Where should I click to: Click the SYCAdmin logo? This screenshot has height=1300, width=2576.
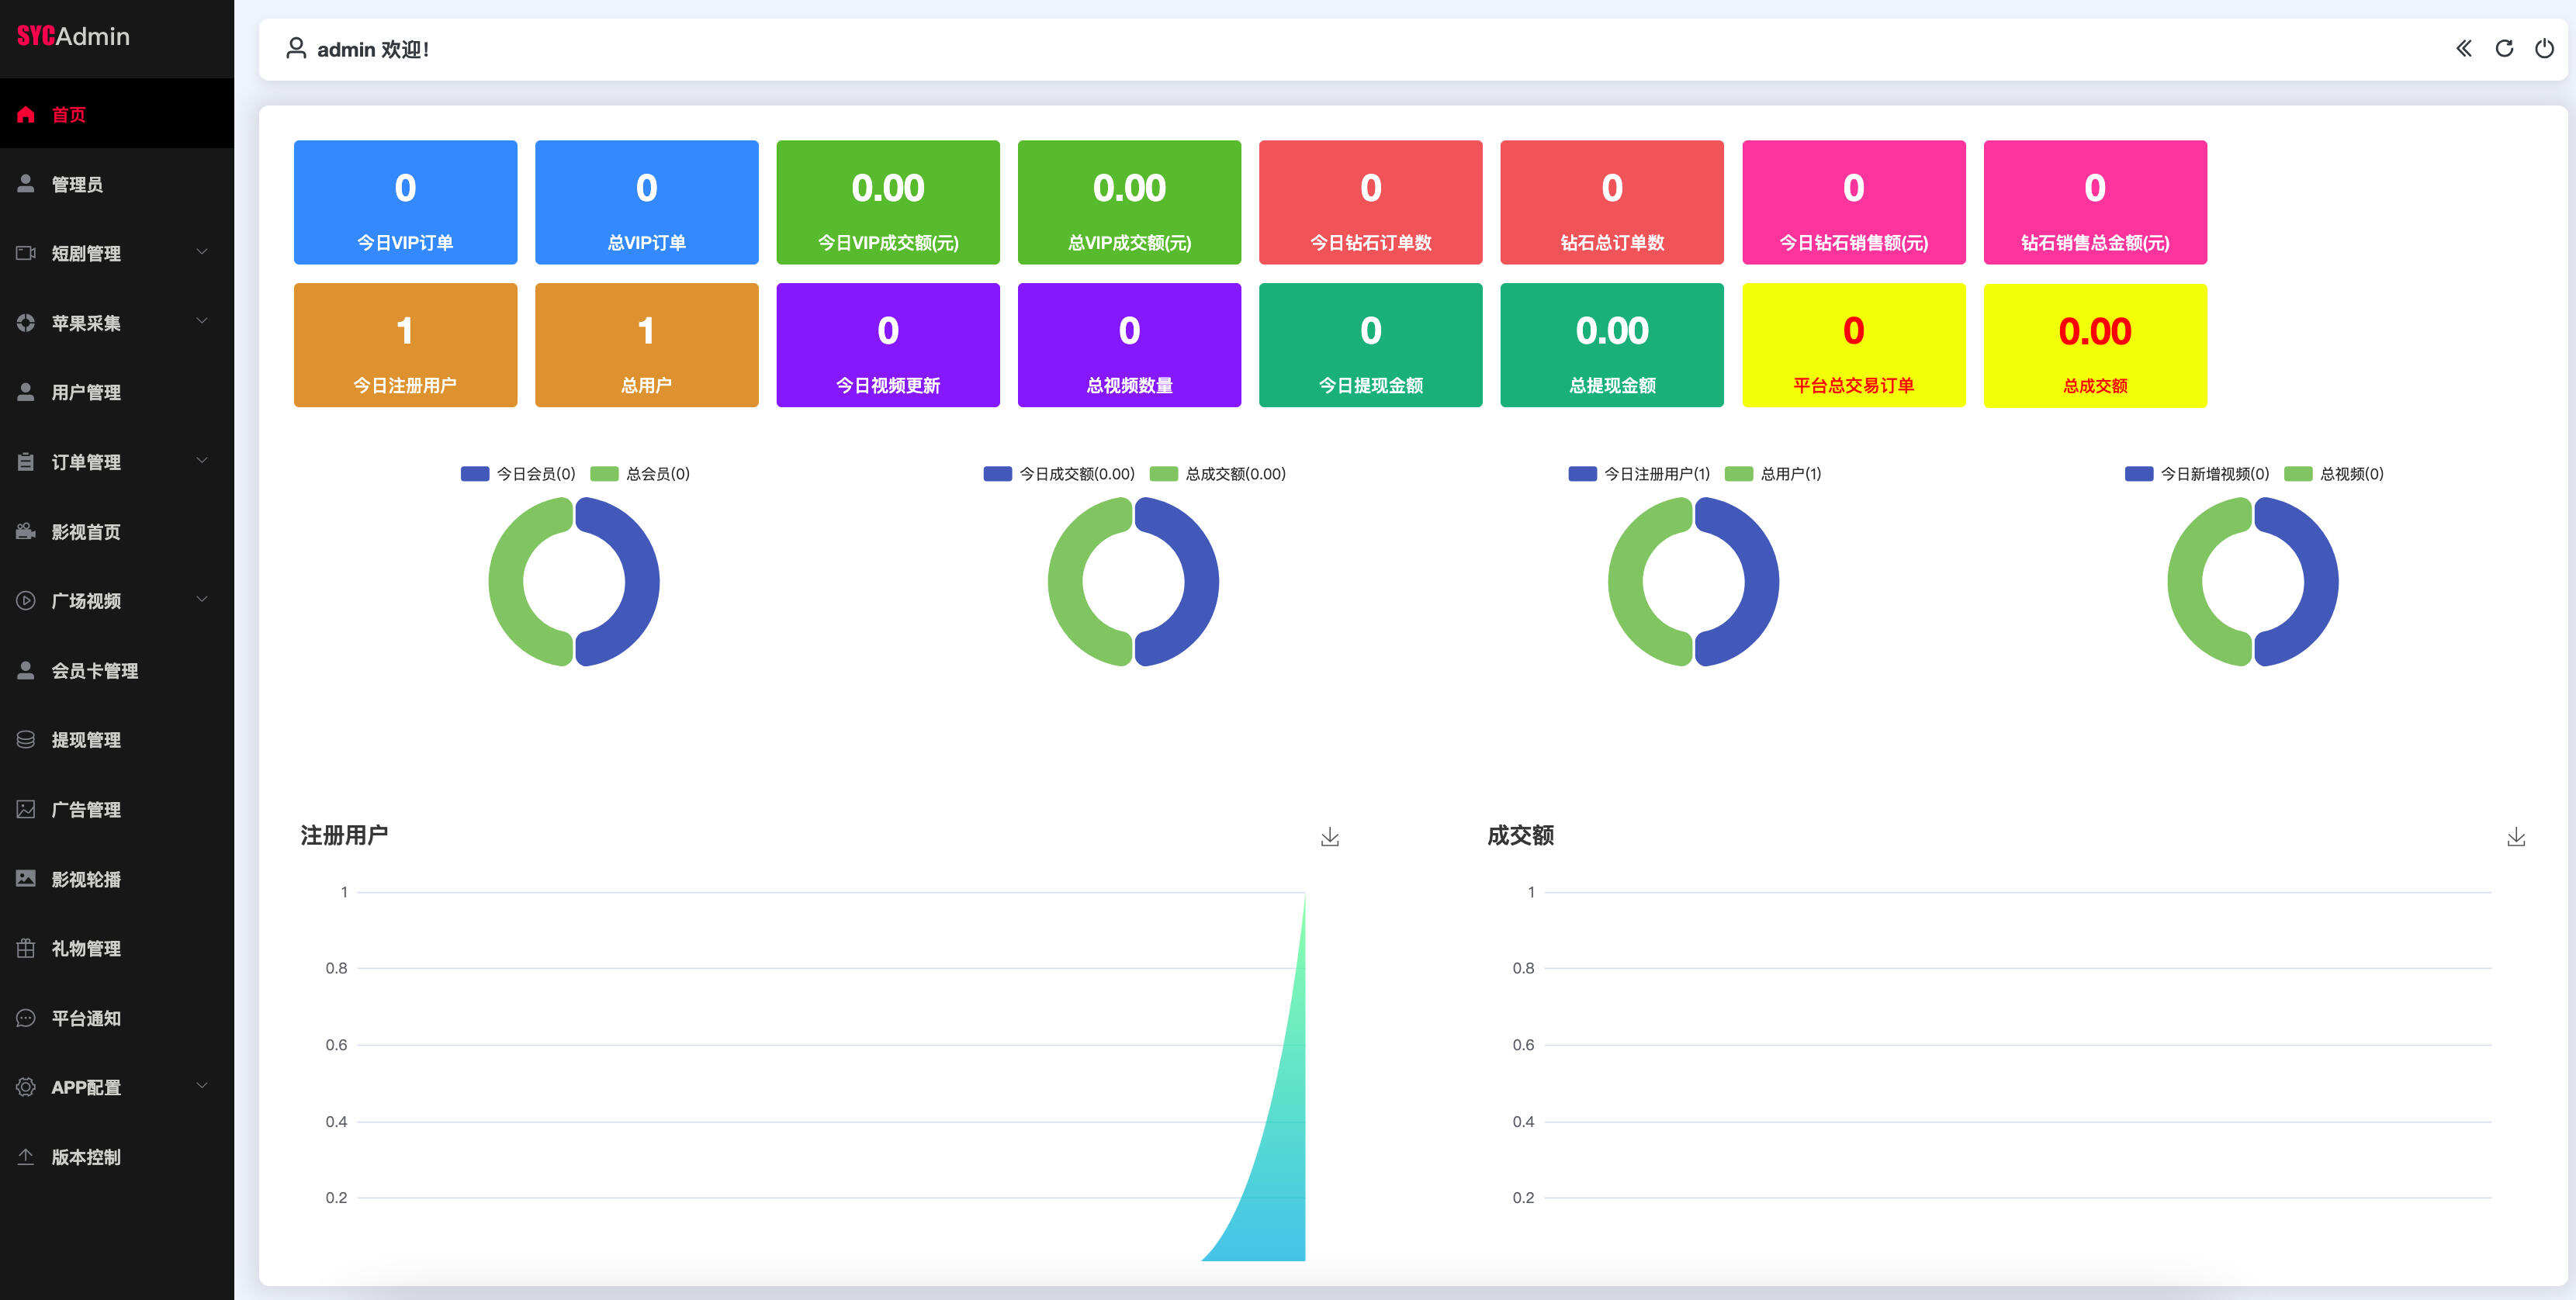pyautogui.click(x=73, y=36)
